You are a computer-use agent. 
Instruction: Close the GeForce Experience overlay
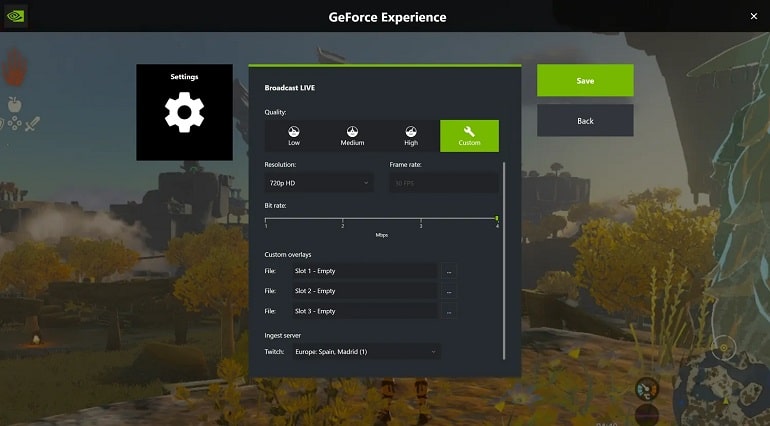coord(754,16)
